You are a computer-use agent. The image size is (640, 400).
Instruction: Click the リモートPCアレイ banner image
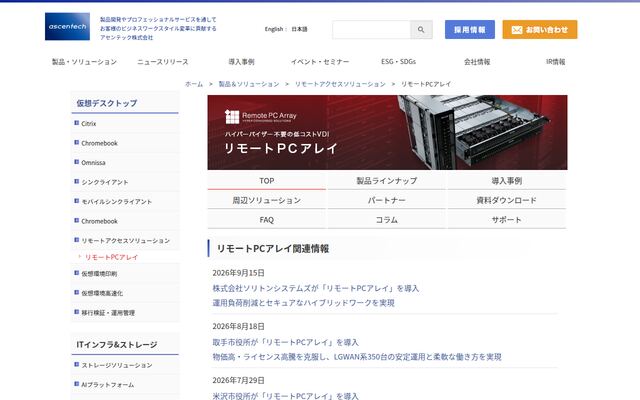click(x=387, y=132)
